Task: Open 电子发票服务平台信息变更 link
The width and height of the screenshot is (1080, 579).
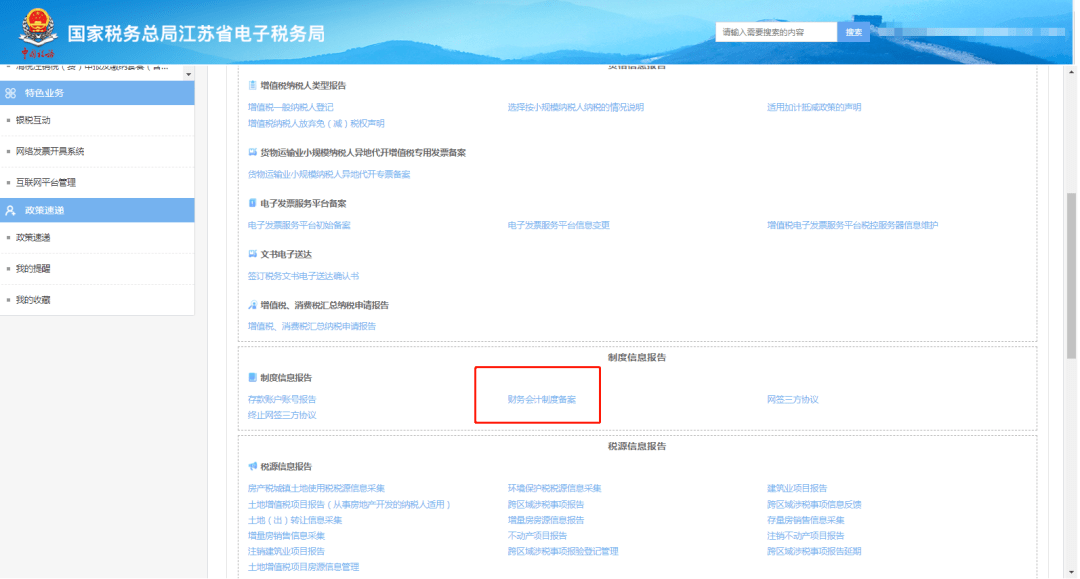Action: pyautogui.click(x=559, y=225)
